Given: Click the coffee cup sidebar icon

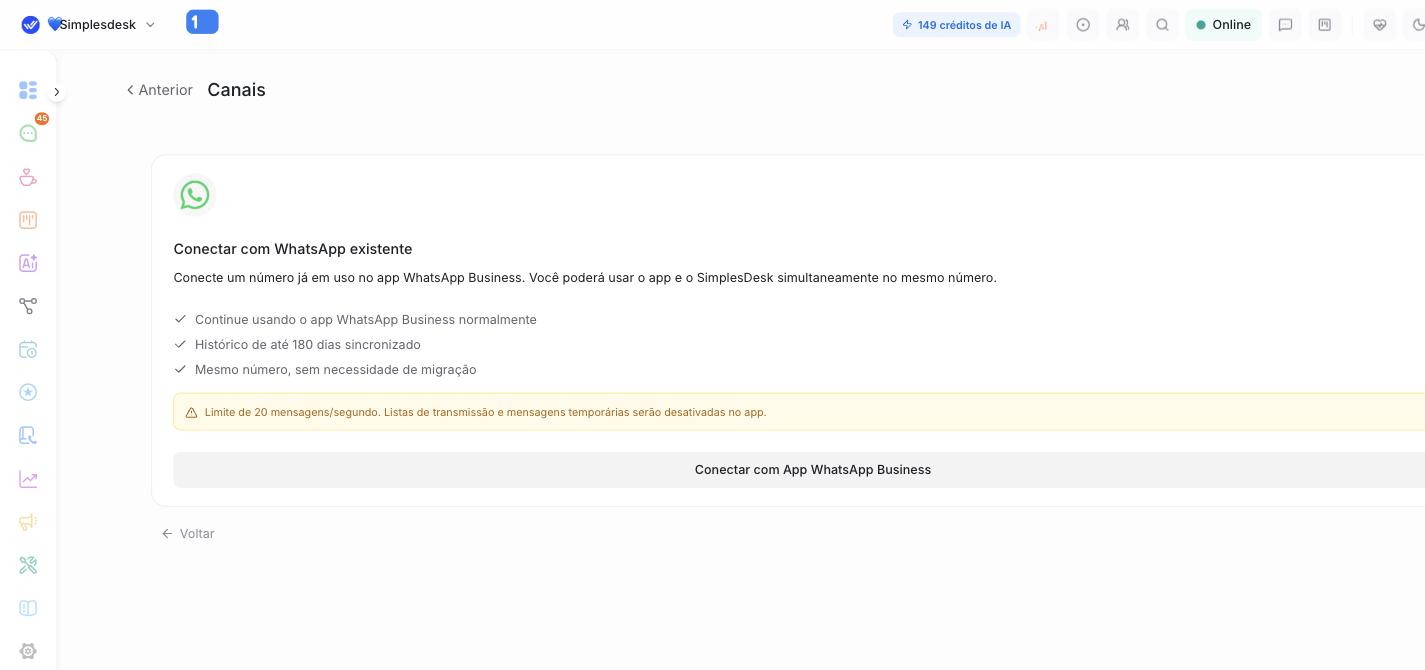Looking at the screenshot, I should (28, 177).
